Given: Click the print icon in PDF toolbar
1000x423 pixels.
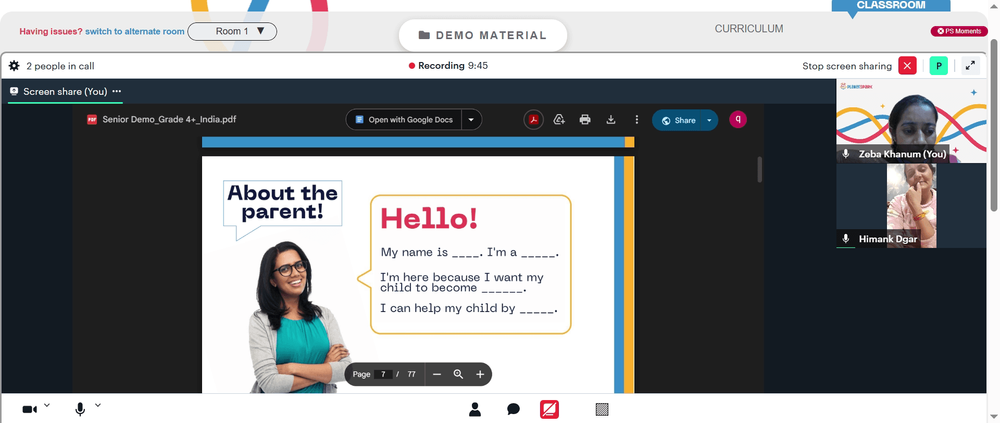Looking at the screenshot, I should 585,119.
